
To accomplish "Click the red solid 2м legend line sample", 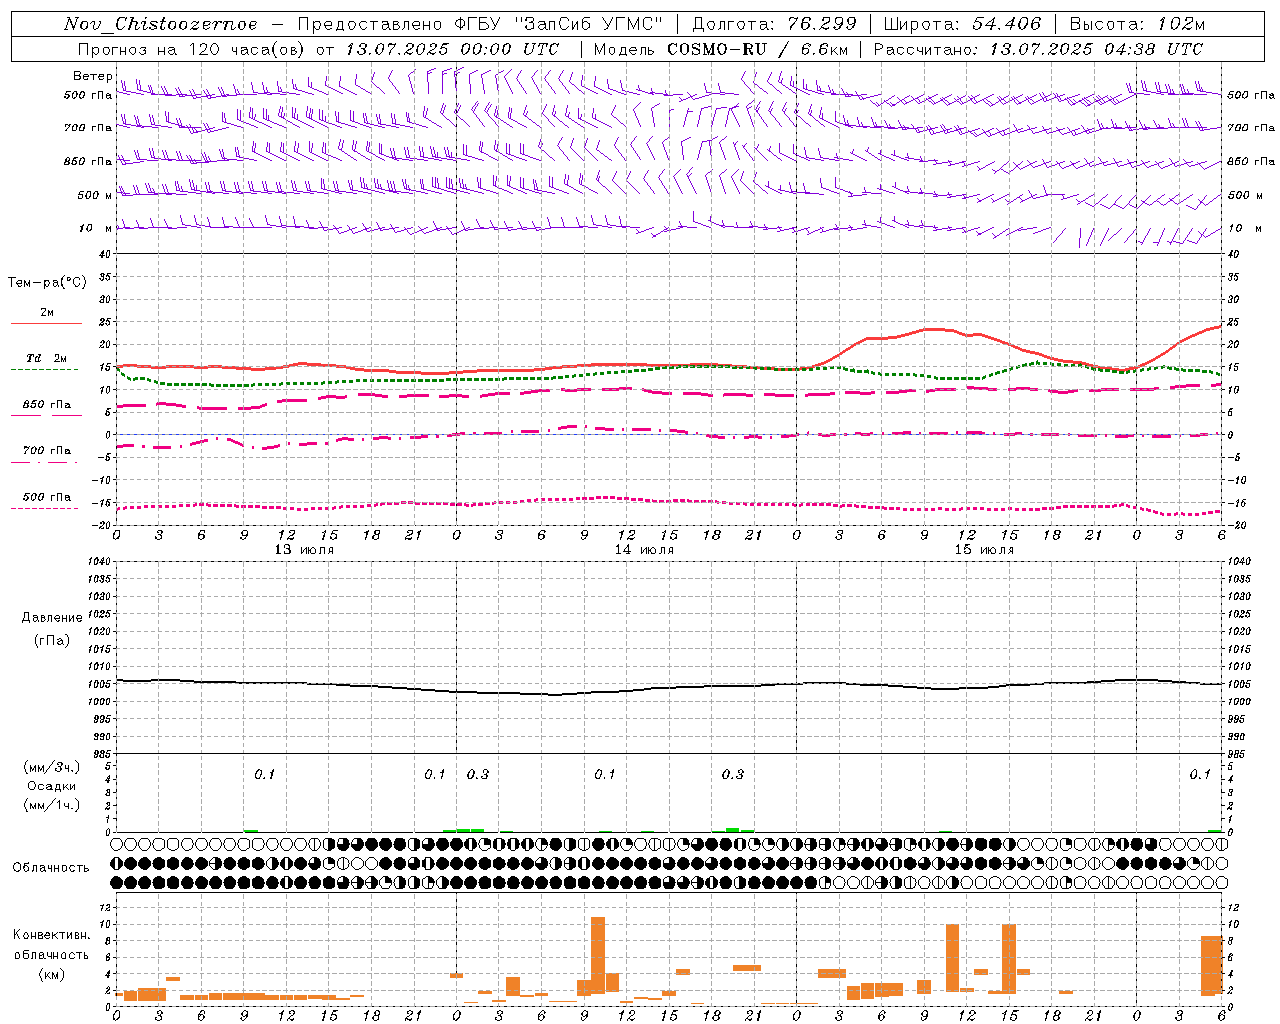I will tap(46, 324).
